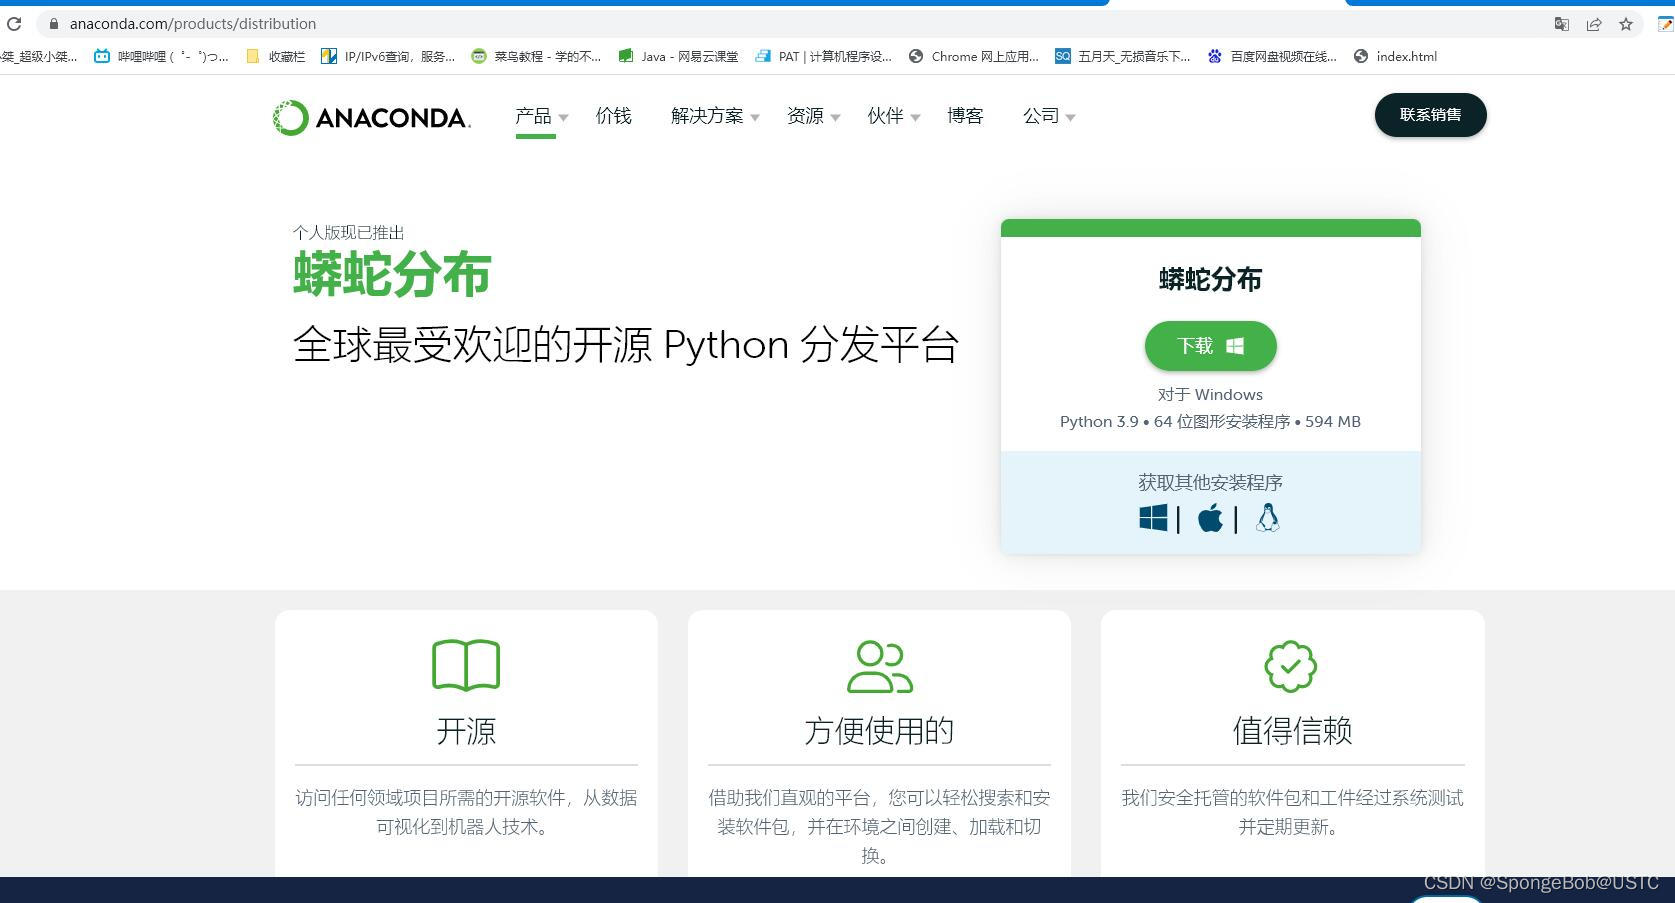Click the open book icon above 开源
The image size is (1675, 903).
[x=466, y=664]
